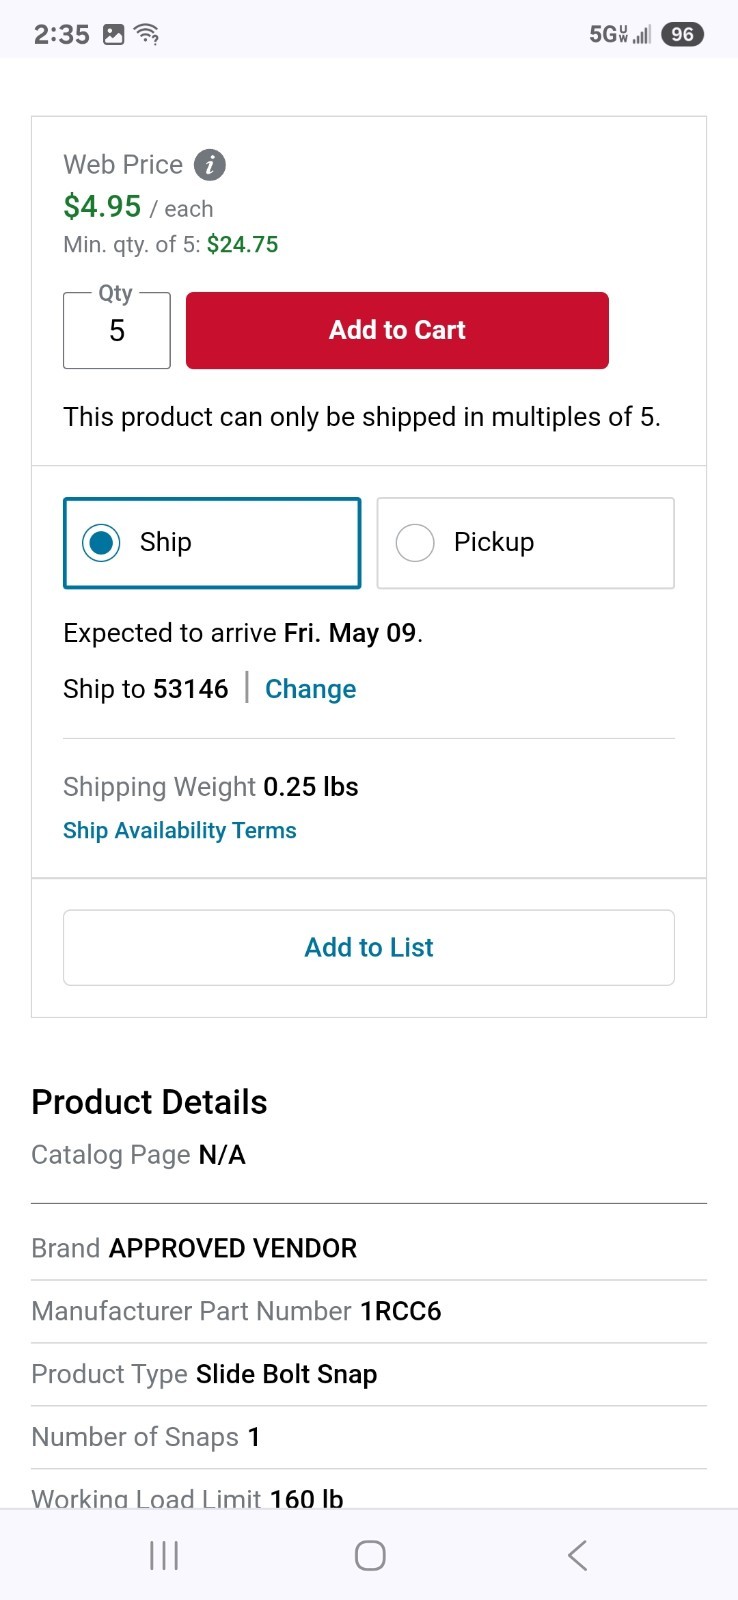The height and width of the screenshot is (1600, 738).
Task: Tap the Manufacturer Part Number 1RCC6 row
Action: click(x=369, y=1311)
